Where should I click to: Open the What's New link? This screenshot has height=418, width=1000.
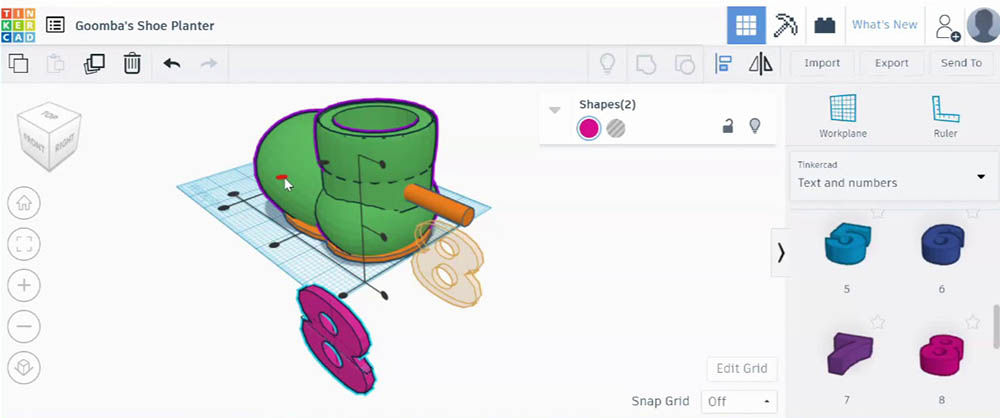(885, 24)
